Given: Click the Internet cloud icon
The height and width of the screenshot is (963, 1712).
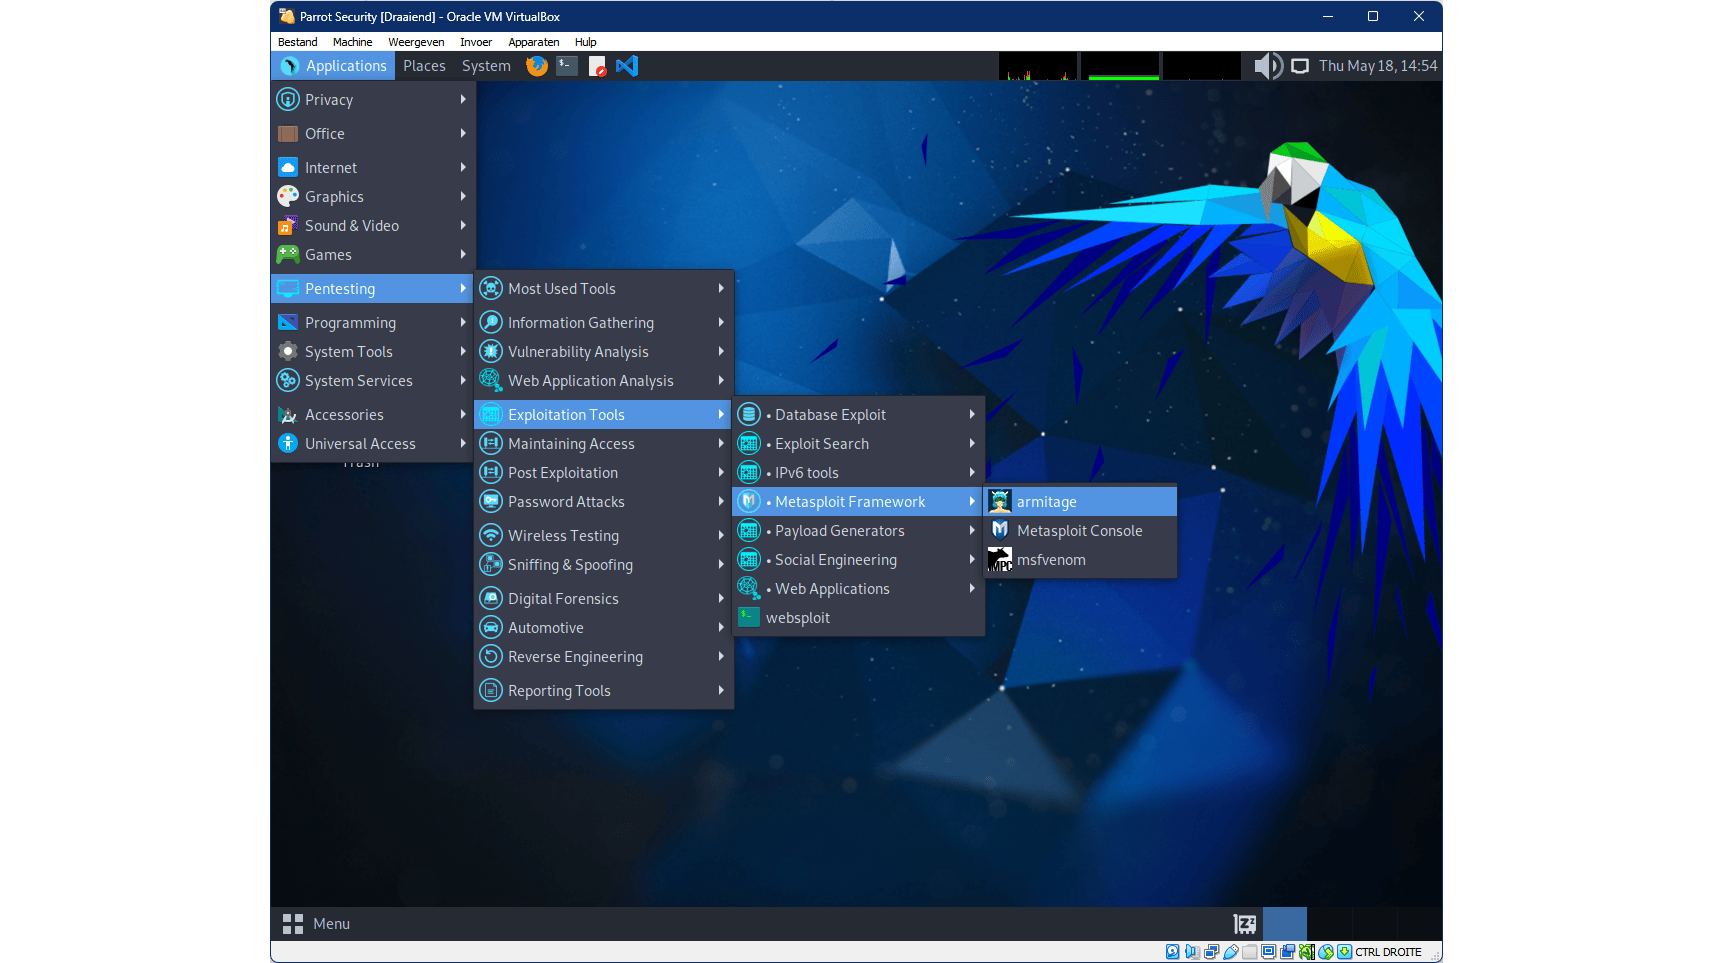Looking at the screenshot, I should [288, 168].
